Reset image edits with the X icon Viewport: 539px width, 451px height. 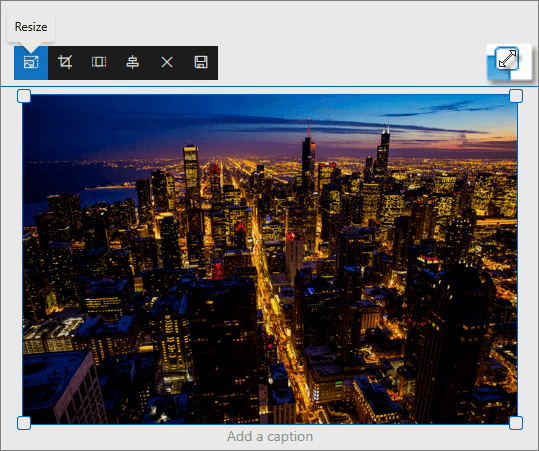tap(167, 63)
